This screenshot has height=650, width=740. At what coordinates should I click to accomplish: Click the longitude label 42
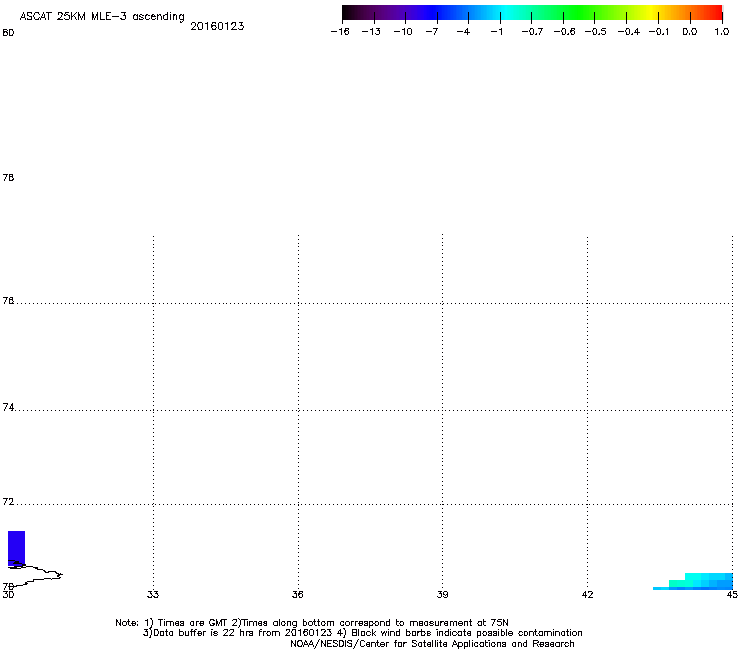click(587, 595)
